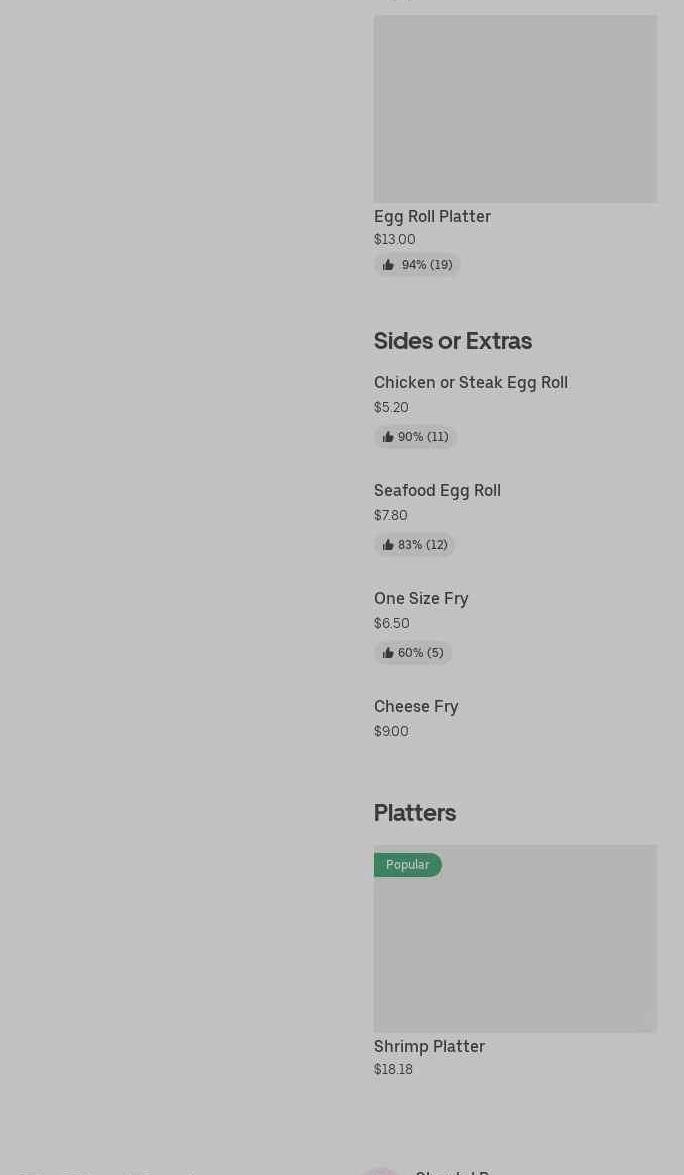Click the $18.18 Shrimp Platter price
The width and height of the screenshot is (684, 1175).
click(393, 1069)
